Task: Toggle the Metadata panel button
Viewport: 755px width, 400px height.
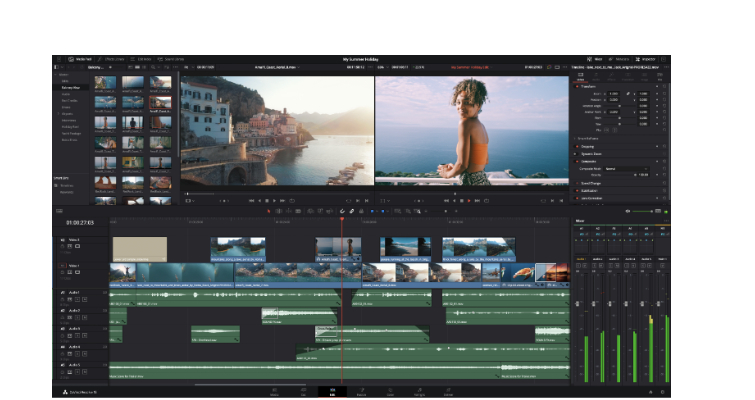Action: tap(619, 59)
